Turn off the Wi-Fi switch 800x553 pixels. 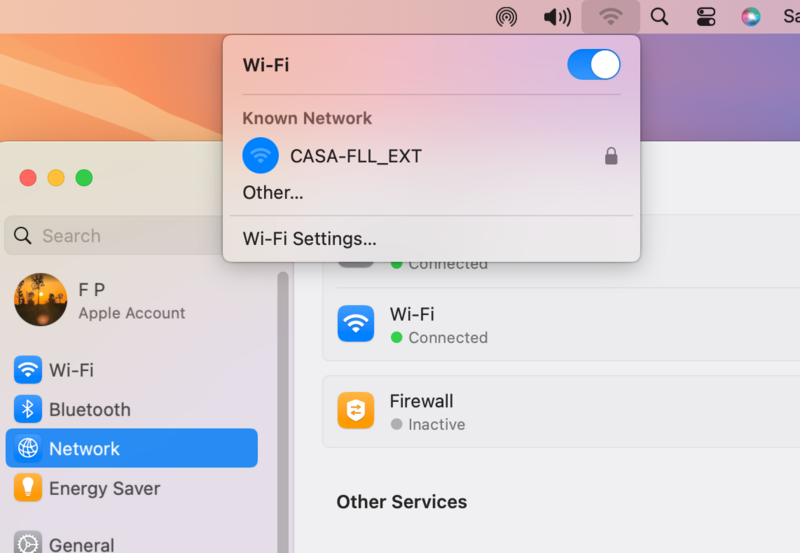(x=593, y=65)
